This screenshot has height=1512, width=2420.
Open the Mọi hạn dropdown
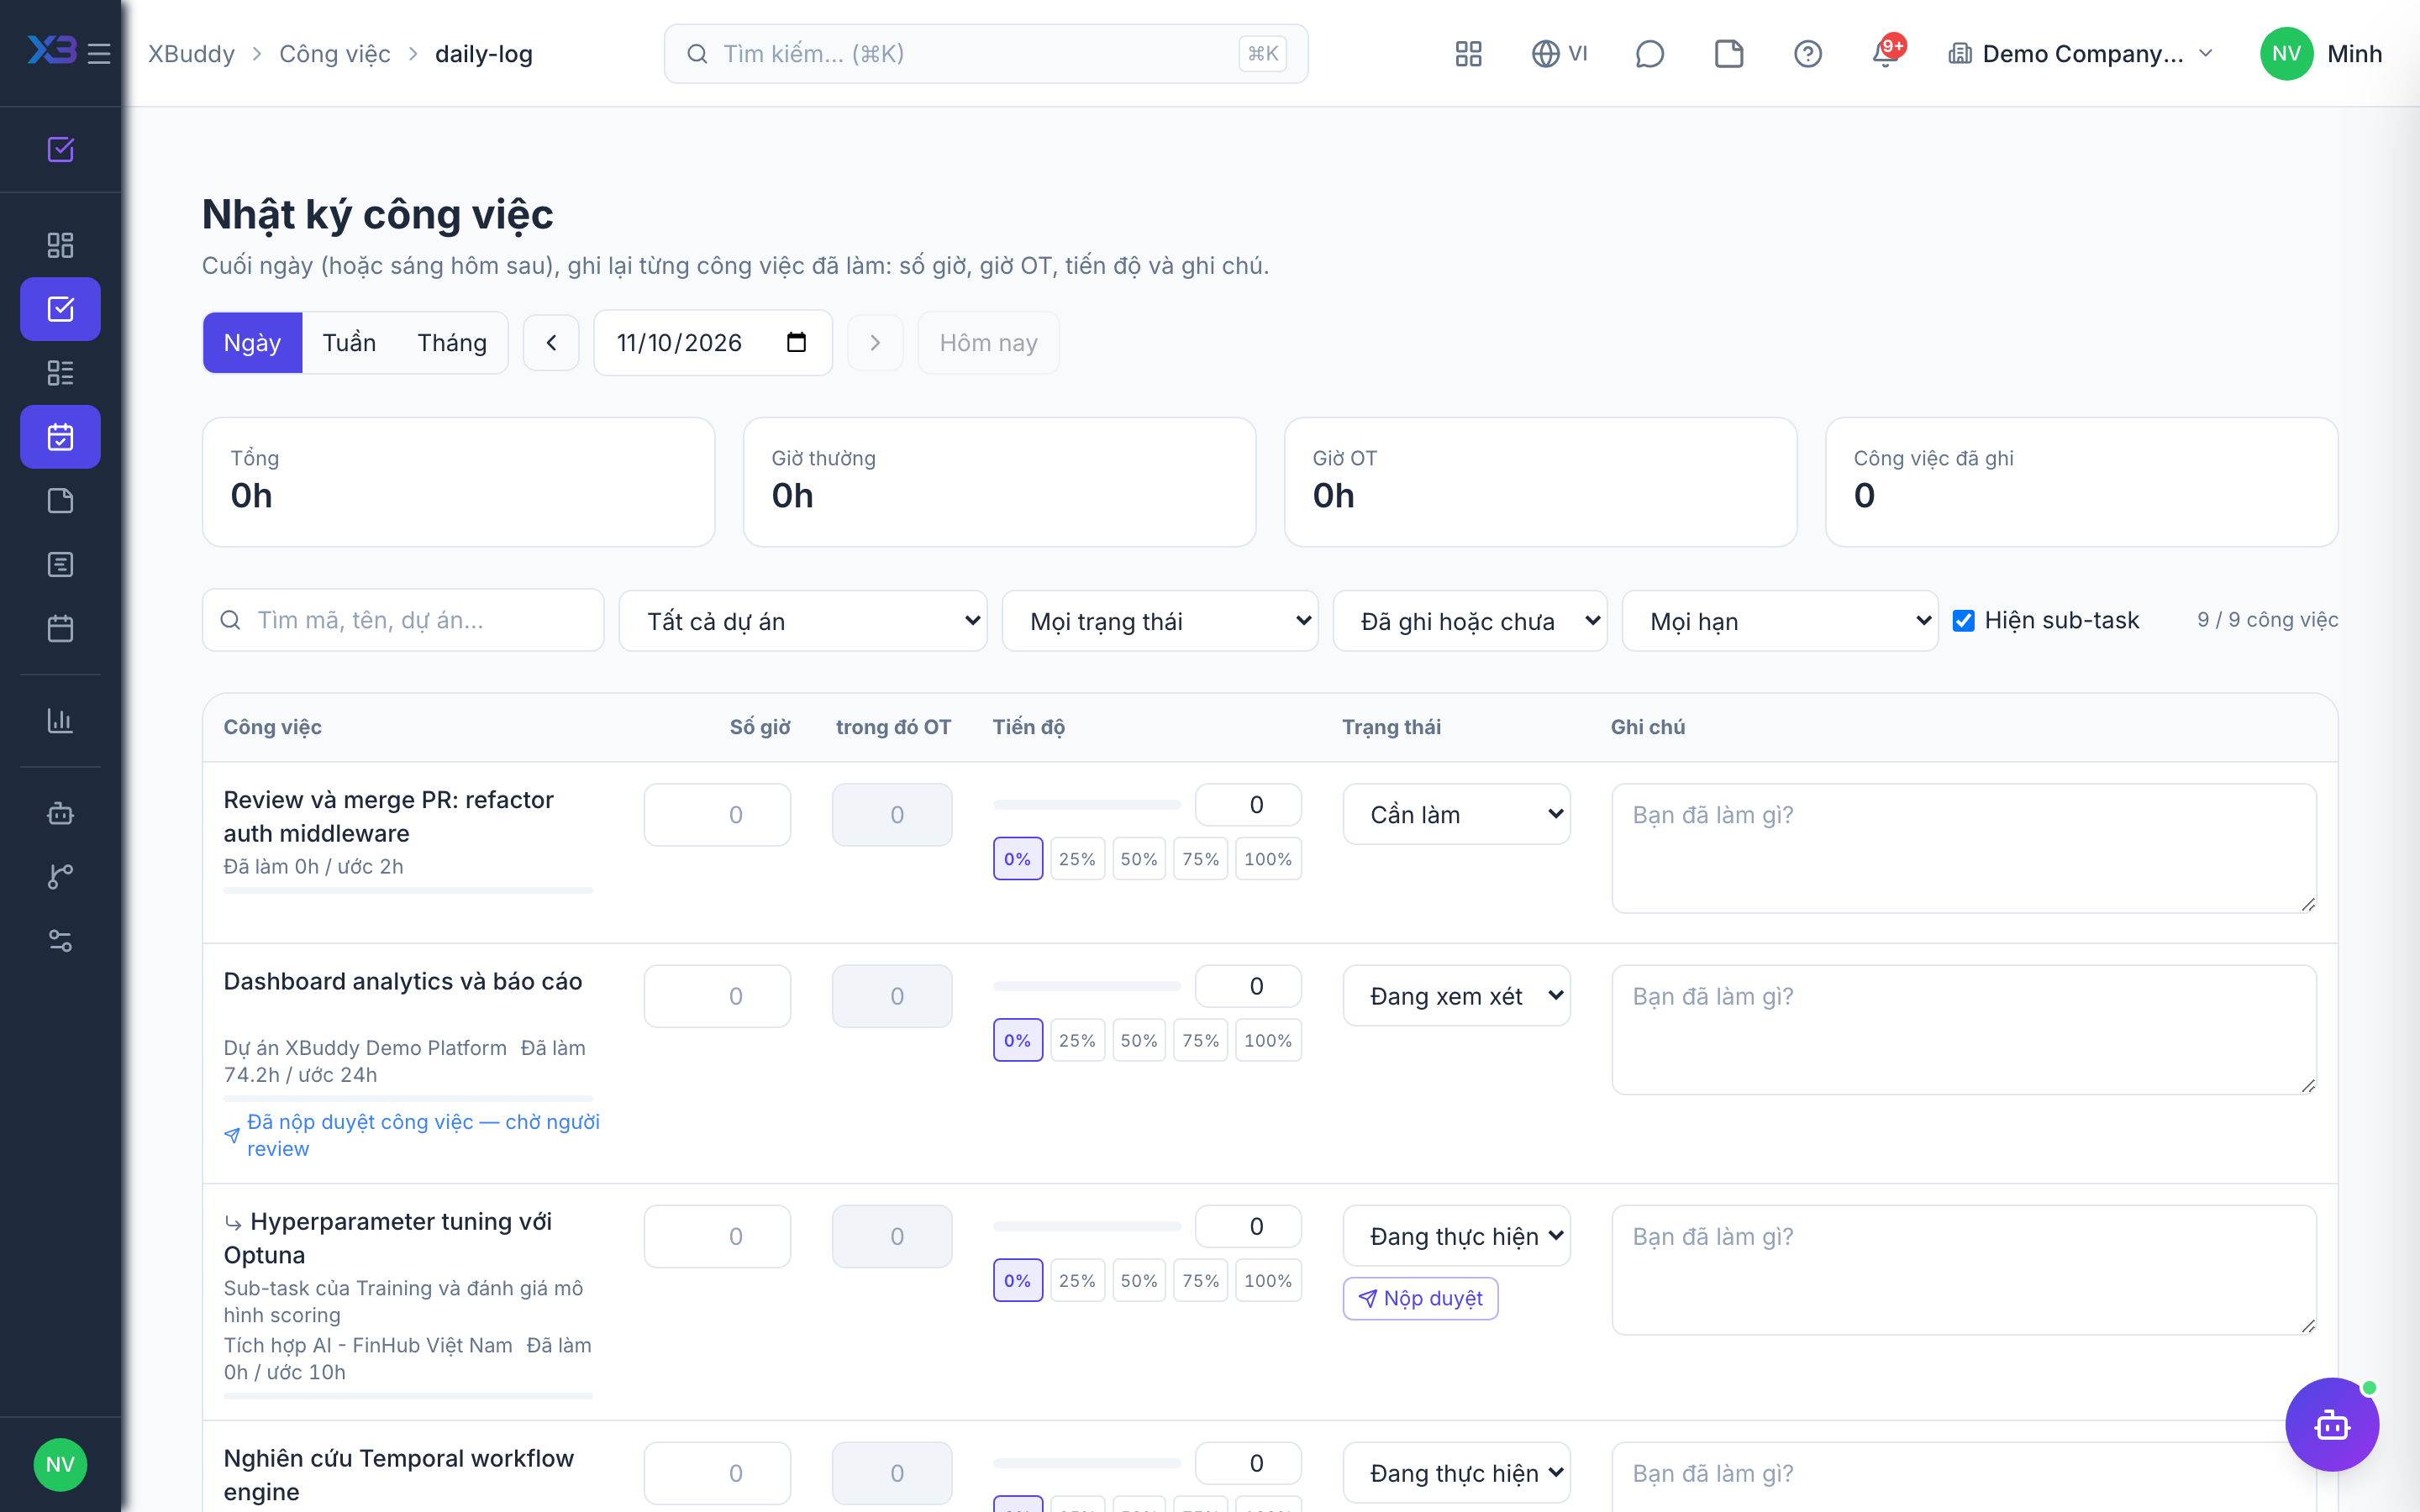pos(1780,621)
